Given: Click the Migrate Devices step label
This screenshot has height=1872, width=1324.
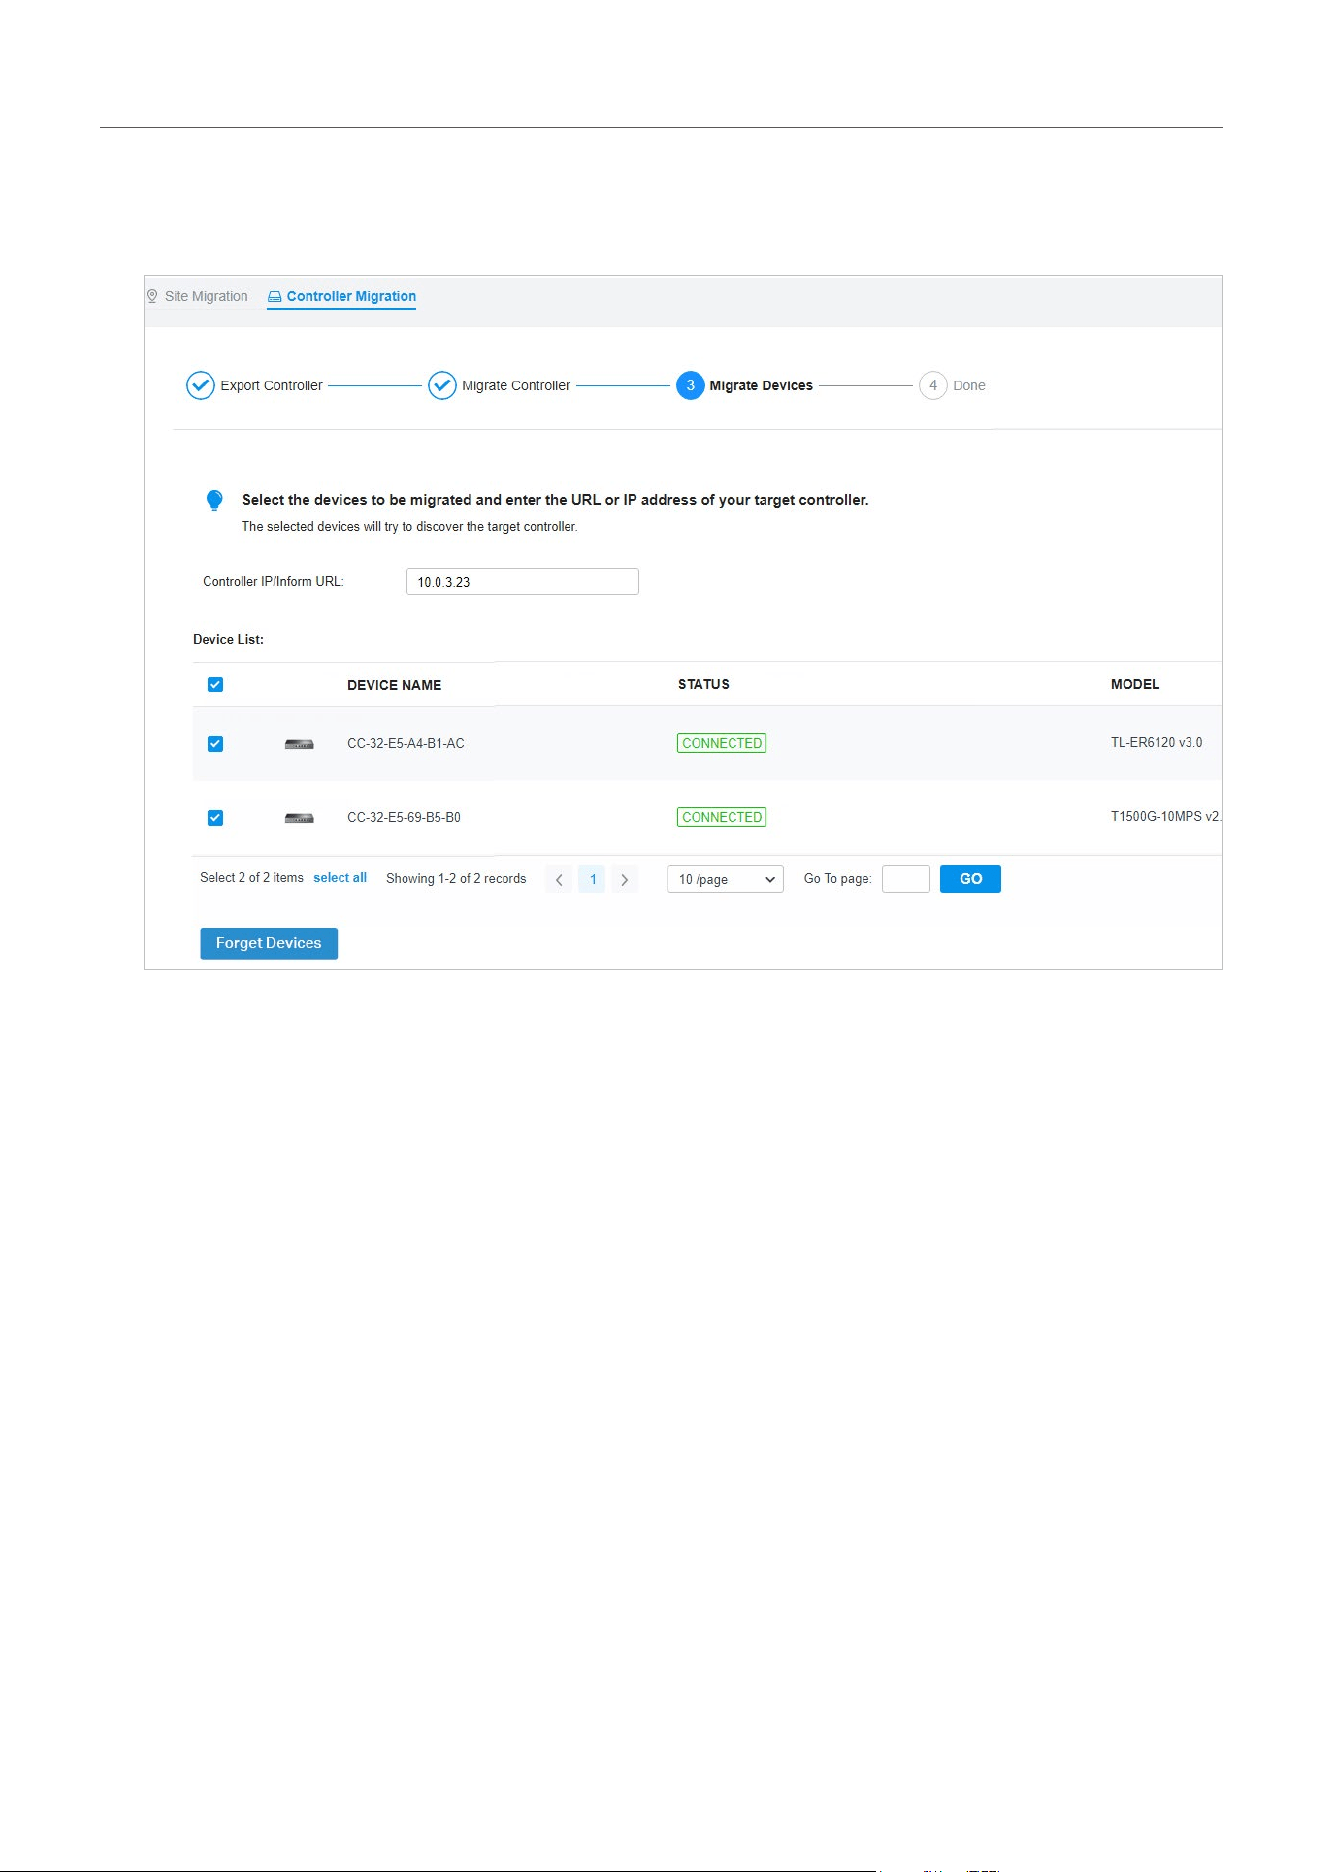Looking at the screenshot, I should tap(761, 385).
